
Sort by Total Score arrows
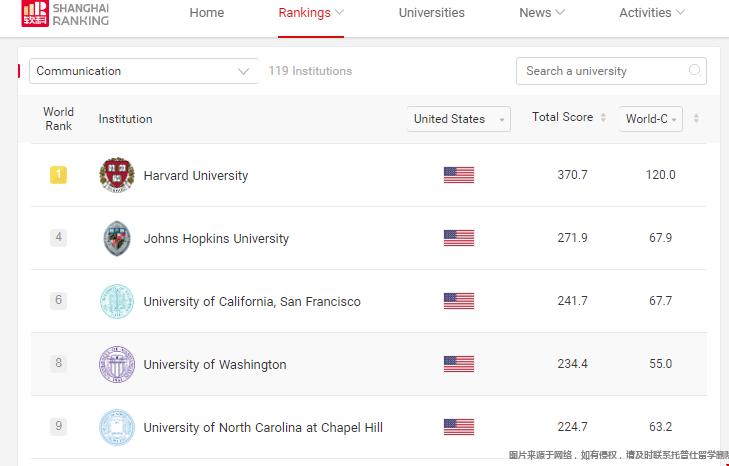click(603, 117)
